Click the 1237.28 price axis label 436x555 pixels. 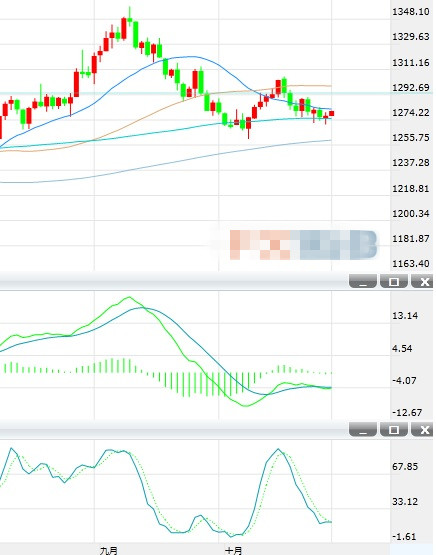coord(411,163)
